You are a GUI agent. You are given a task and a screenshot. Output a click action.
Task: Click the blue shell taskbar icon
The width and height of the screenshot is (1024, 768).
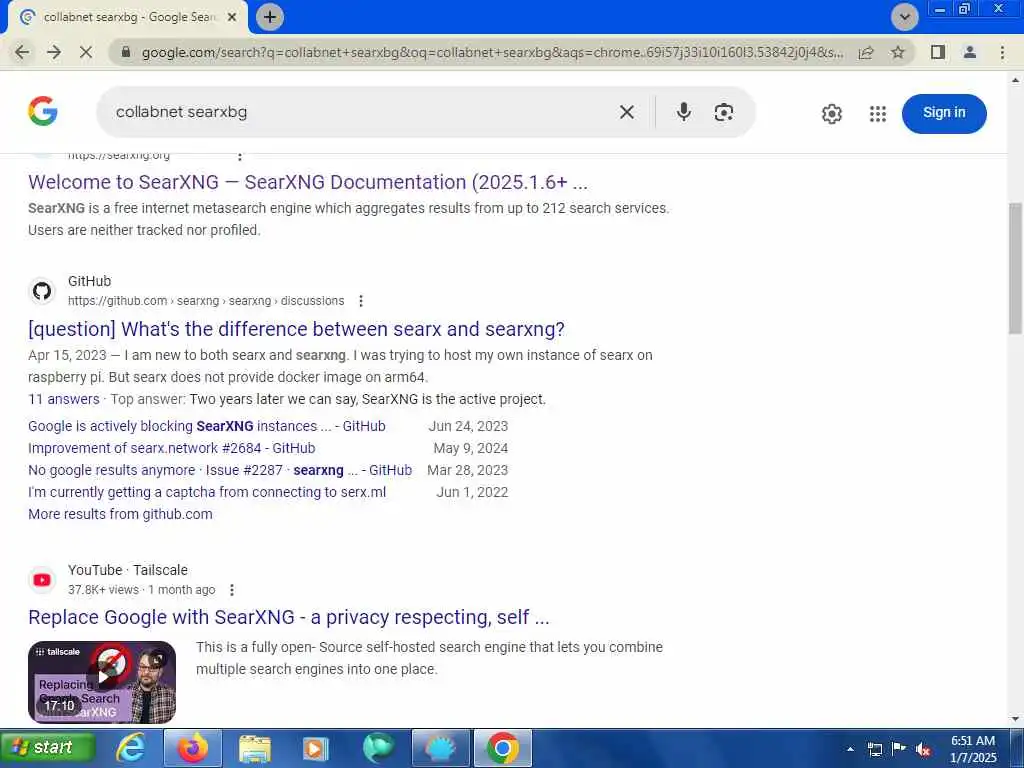441,748
